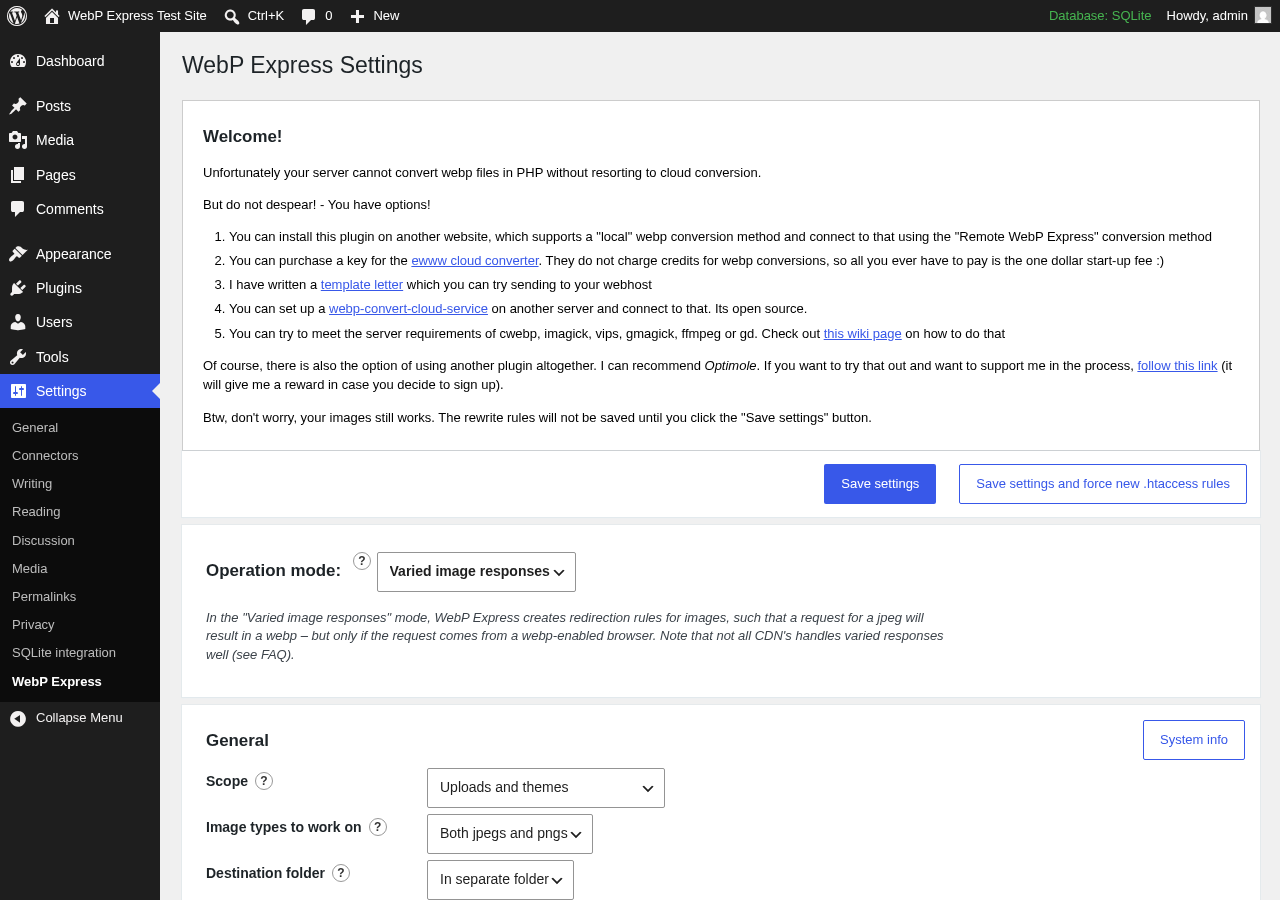Go to the Dashboard menu label
Viewport: 1280px width, 900px height.
point(70,61)
